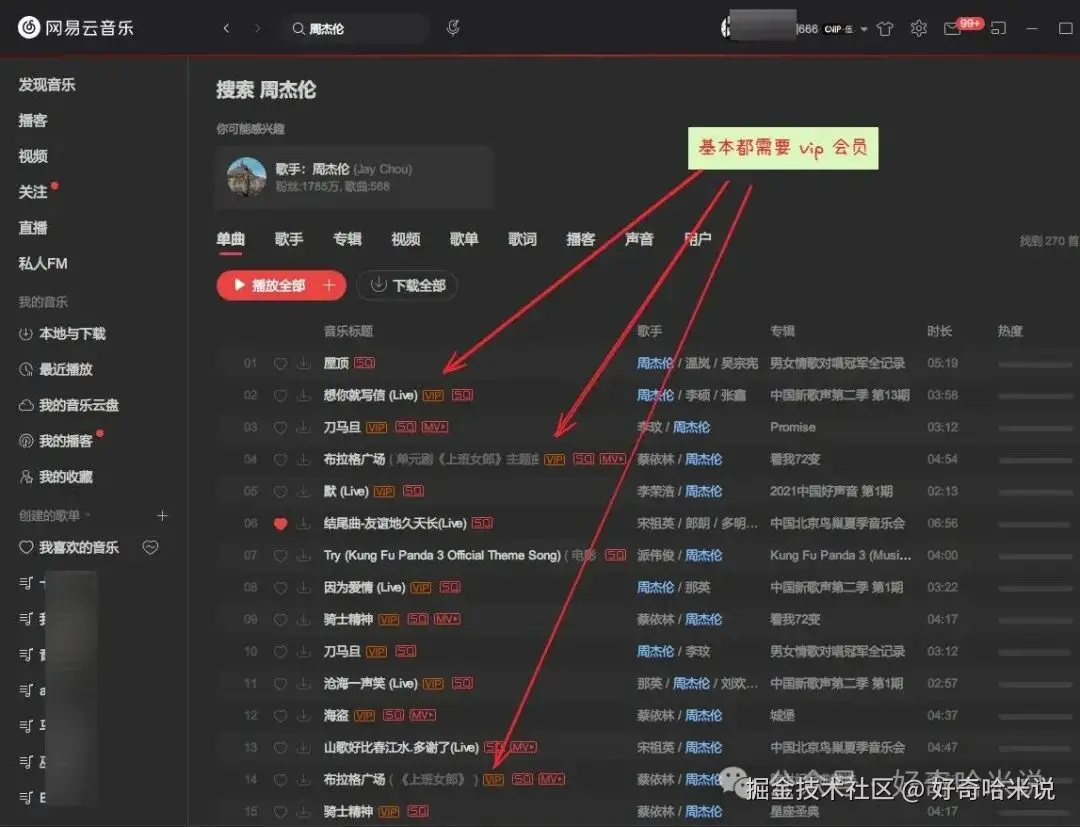Switch to the 播客 tab
Screen dimensions: 1080x827
click(581, 239)
